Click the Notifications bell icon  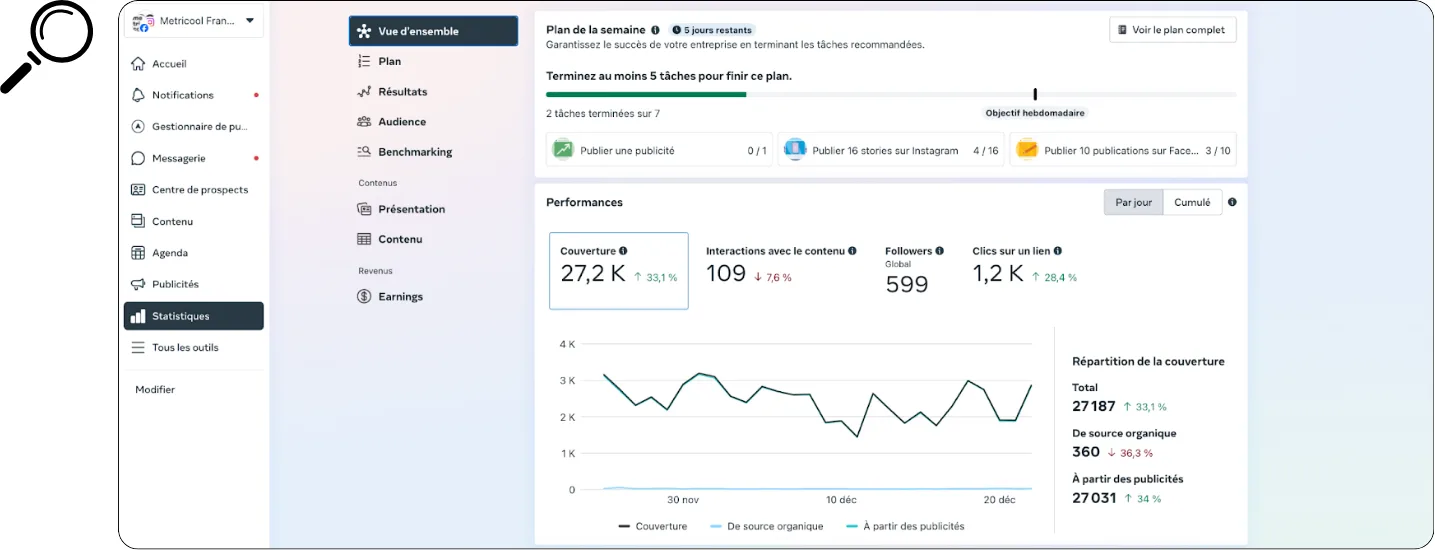coord(138,95)
